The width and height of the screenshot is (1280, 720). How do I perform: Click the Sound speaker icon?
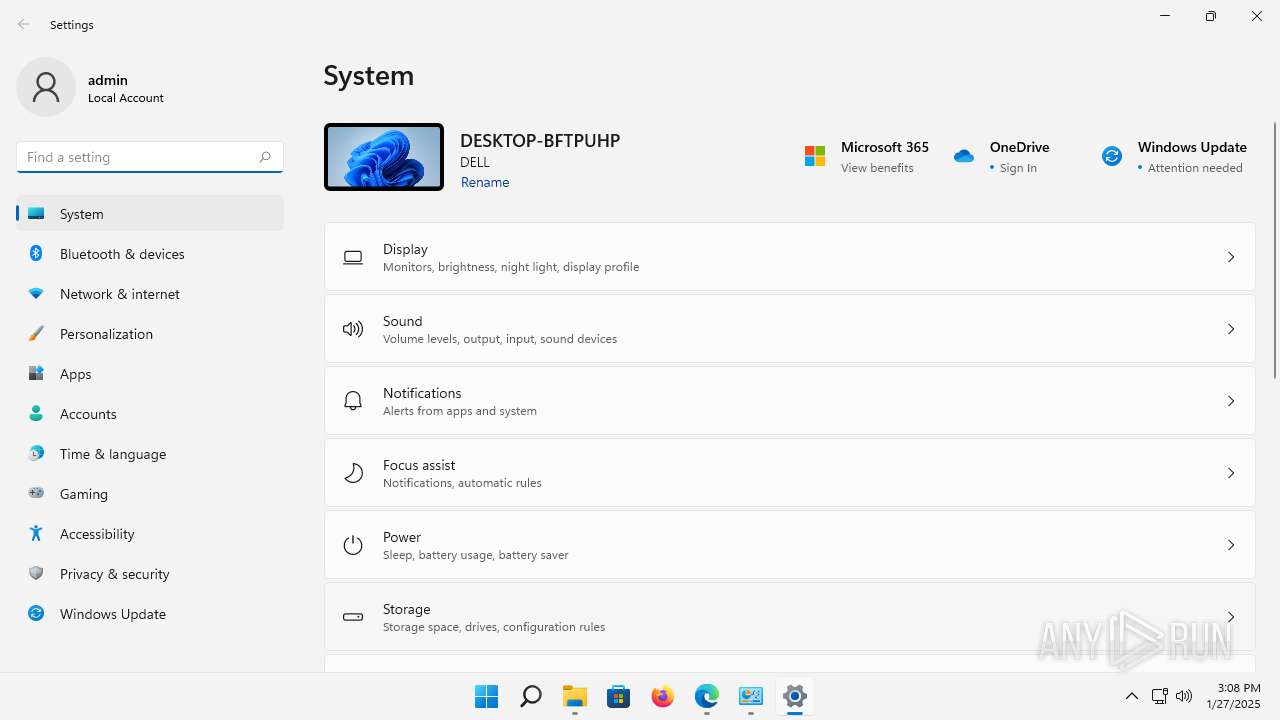click(x=353, y=329)
